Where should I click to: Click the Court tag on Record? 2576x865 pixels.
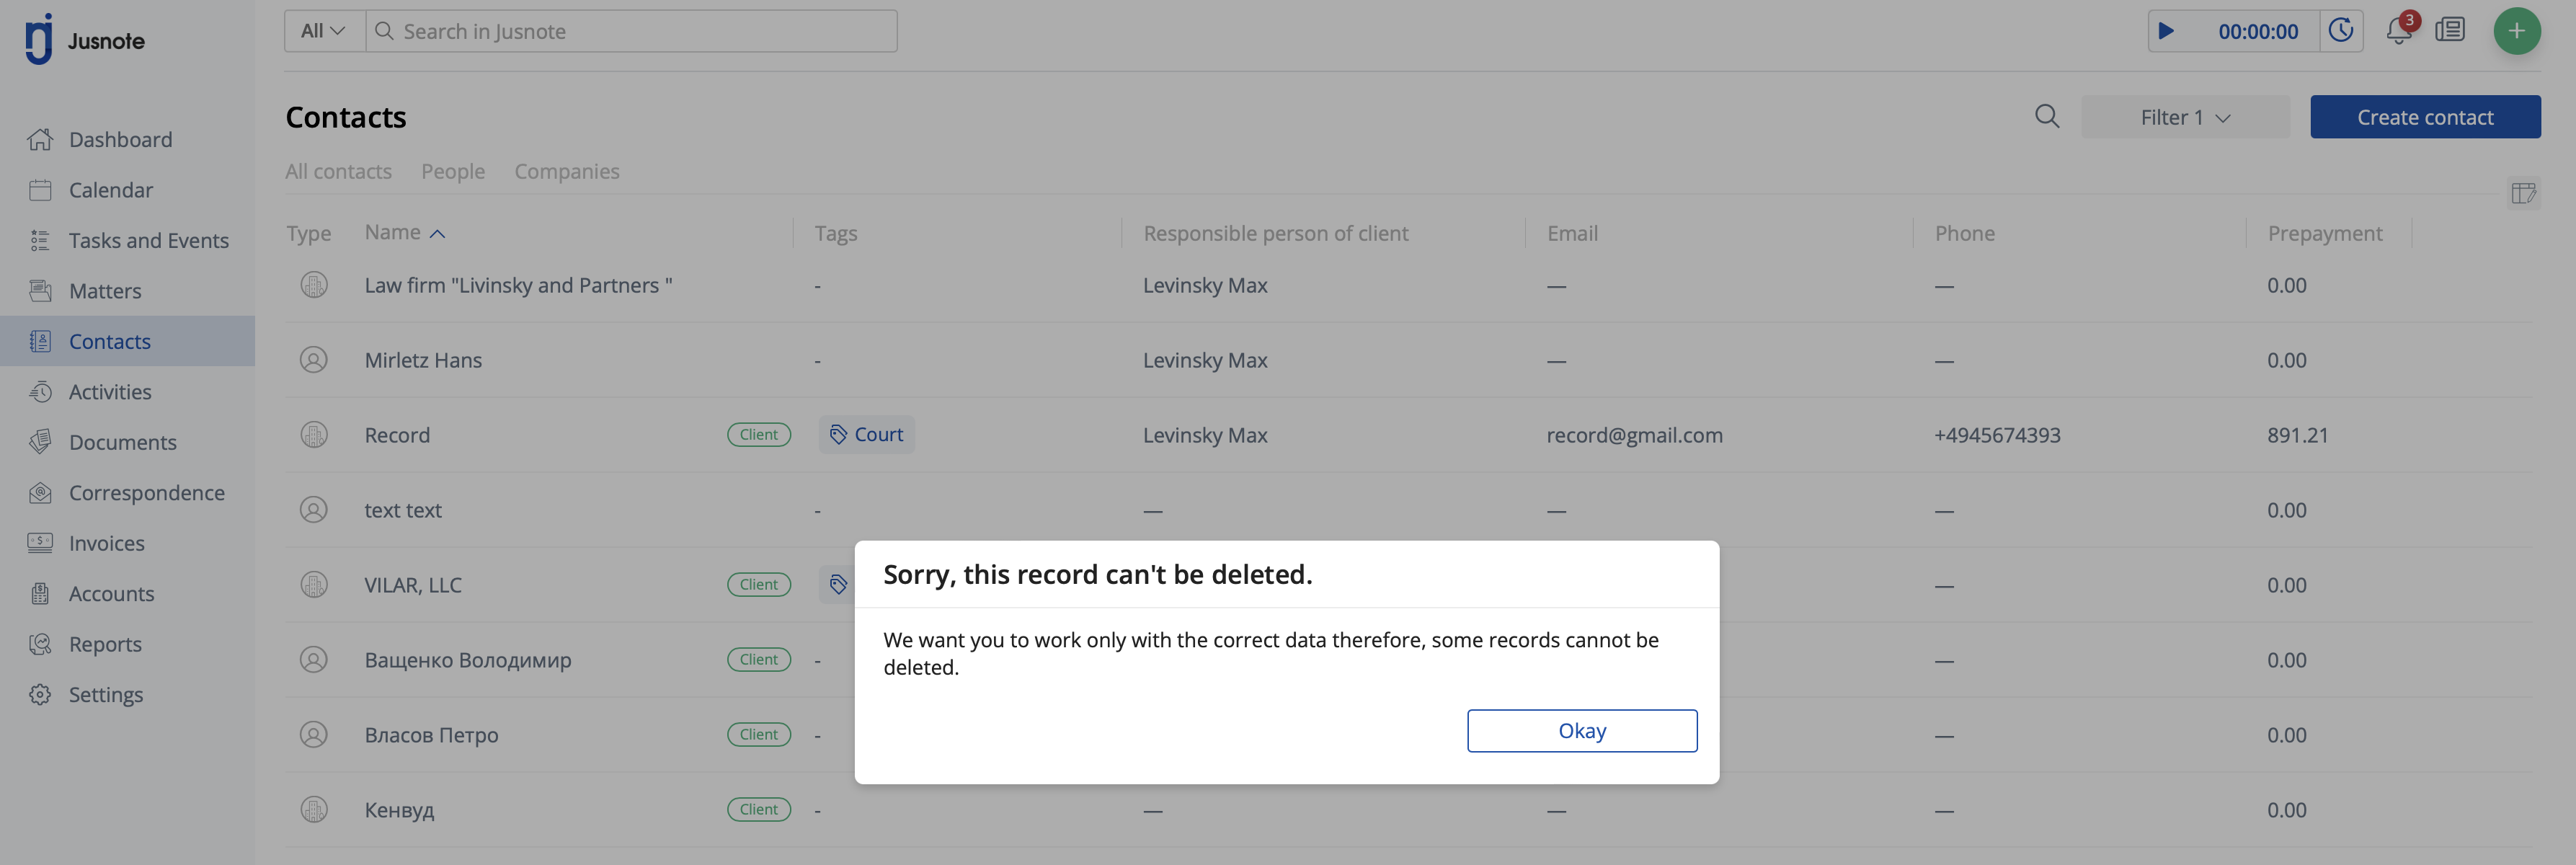click(x=866, y=435)
